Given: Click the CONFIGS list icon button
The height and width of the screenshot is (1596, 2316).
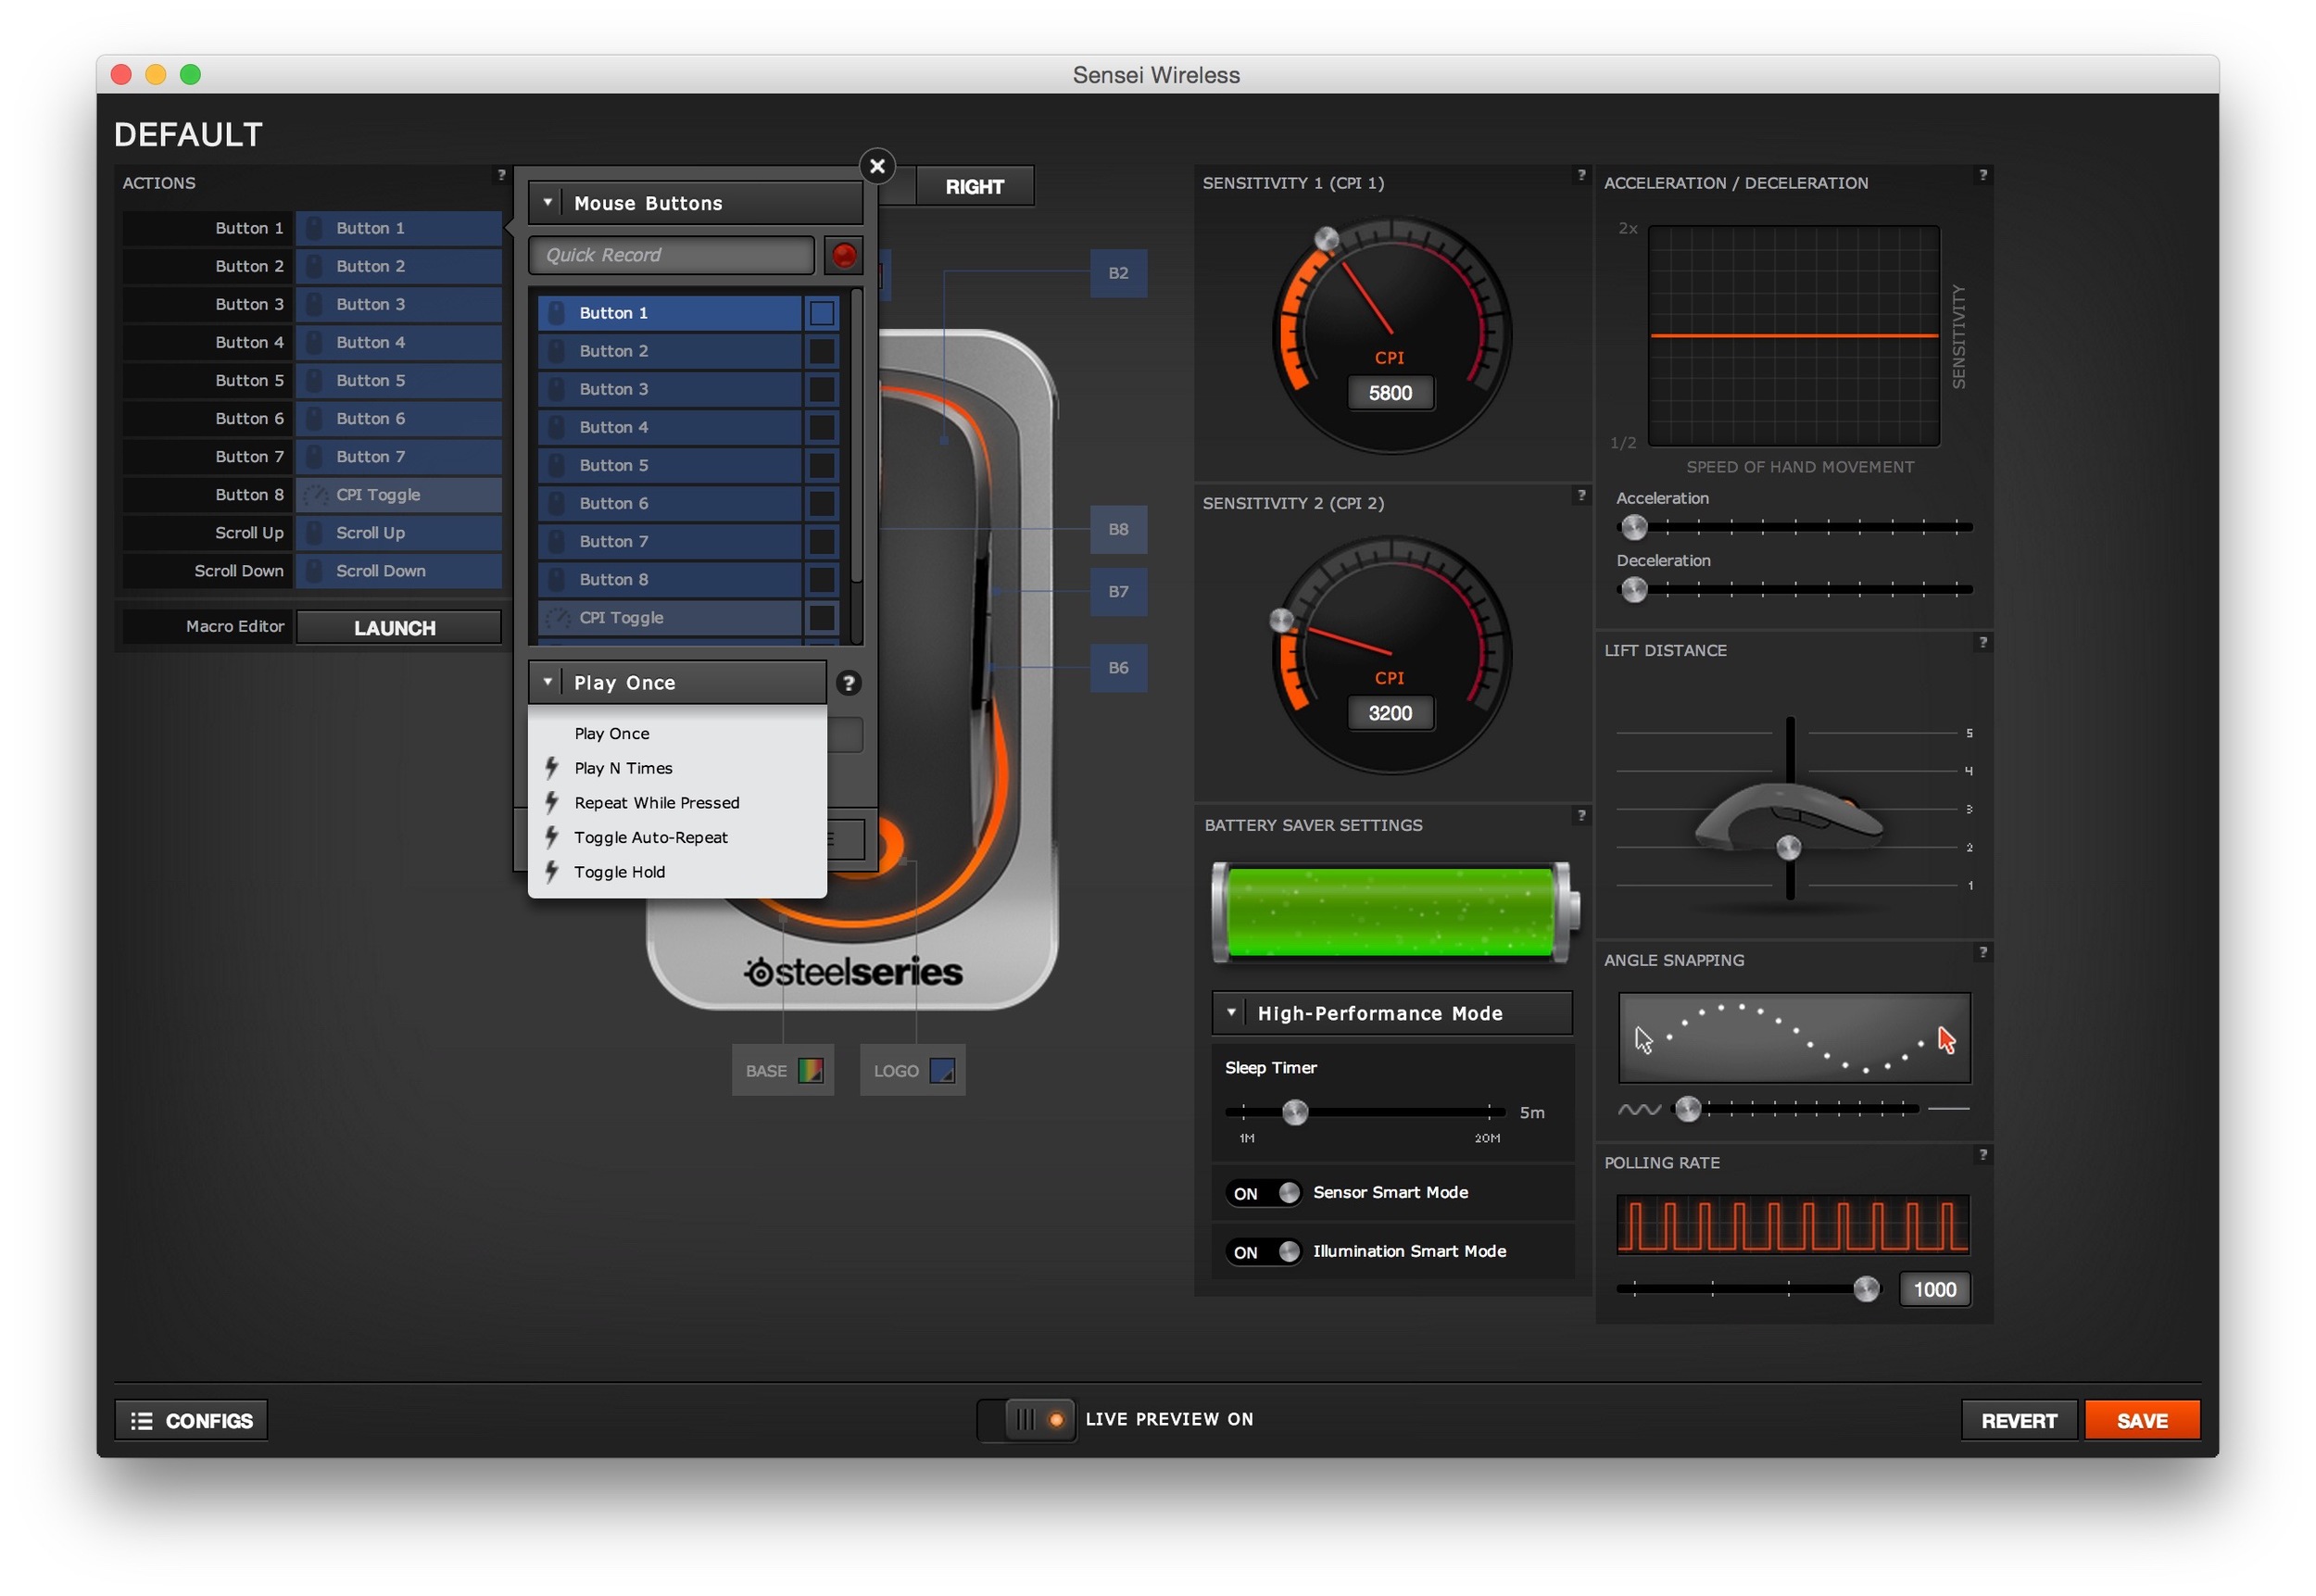Looking at the screenshot, I should point(191,1420).
